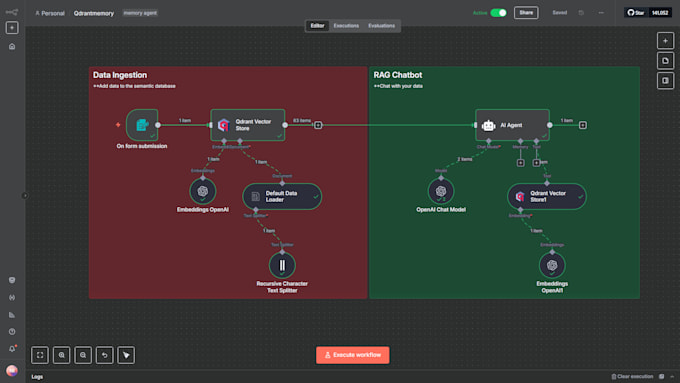Open the OpenAI Chat Model node

(441, 191)
